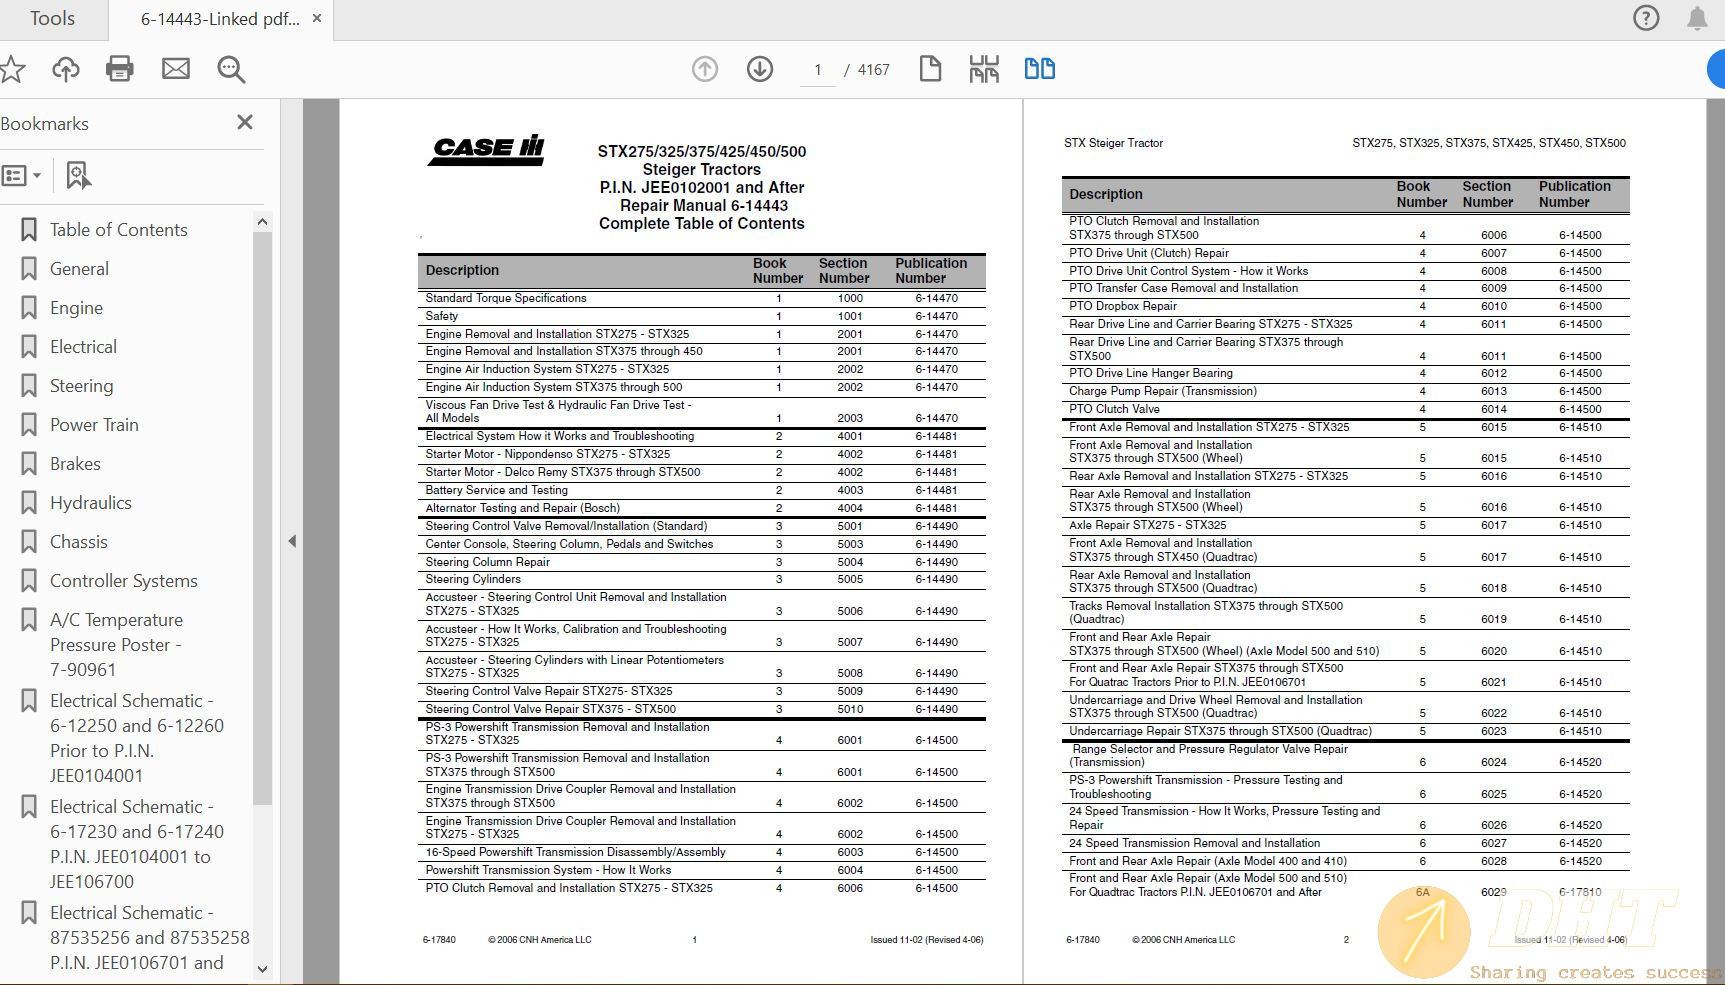Open Electrical Schematic 87535256 and 87535258 bookmark
1725x985 pixels.
(150, 938)
